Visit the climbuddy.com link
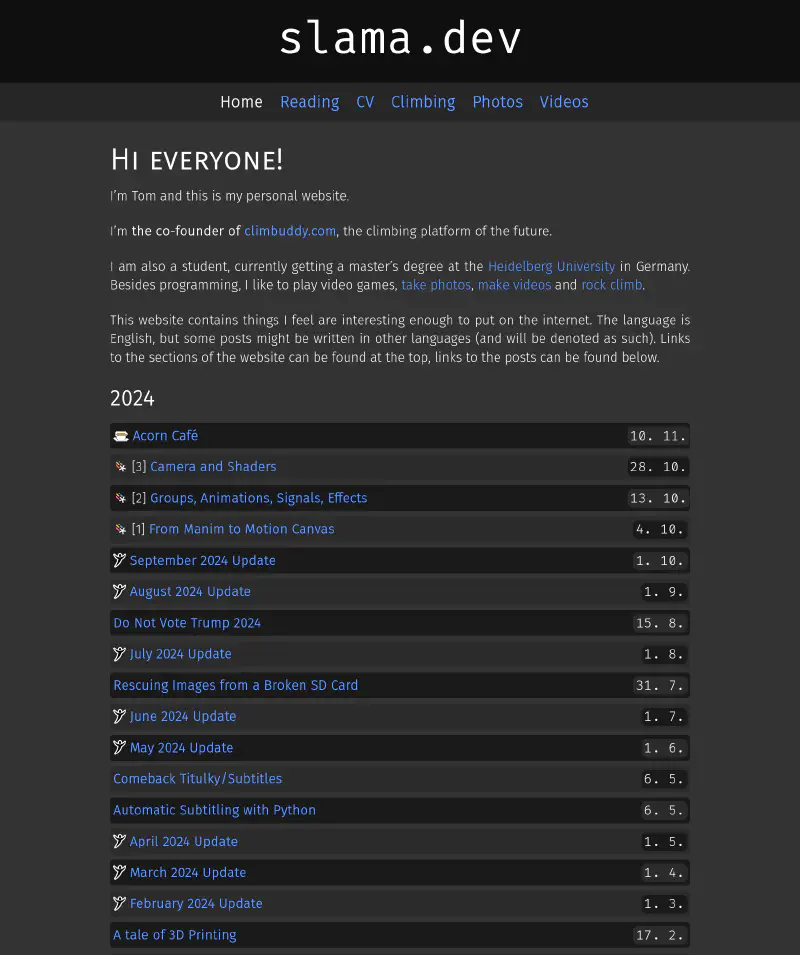Image resolution: width=800 pixels, height=955 pixels. pos(290,231)
